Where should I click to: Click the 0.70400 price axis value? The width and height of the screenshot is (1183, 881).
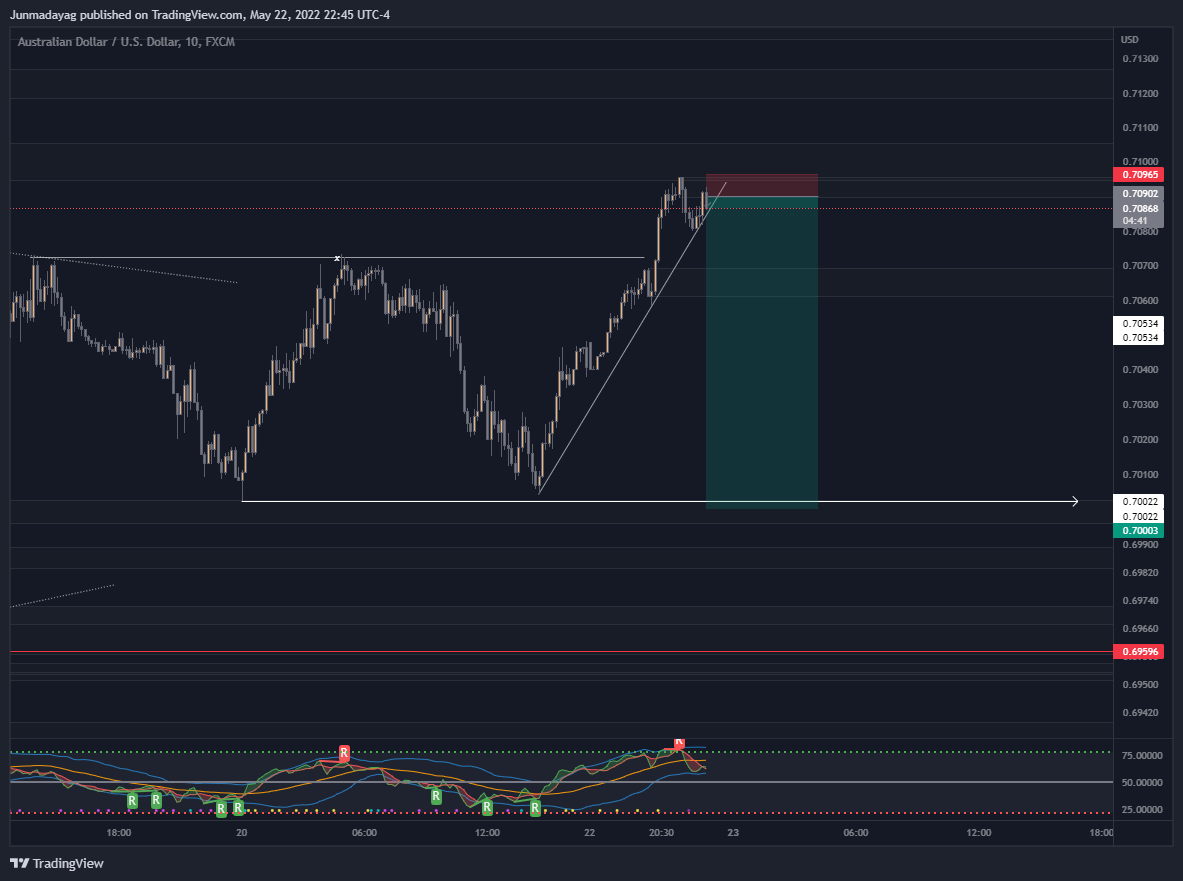point(1140,370)
